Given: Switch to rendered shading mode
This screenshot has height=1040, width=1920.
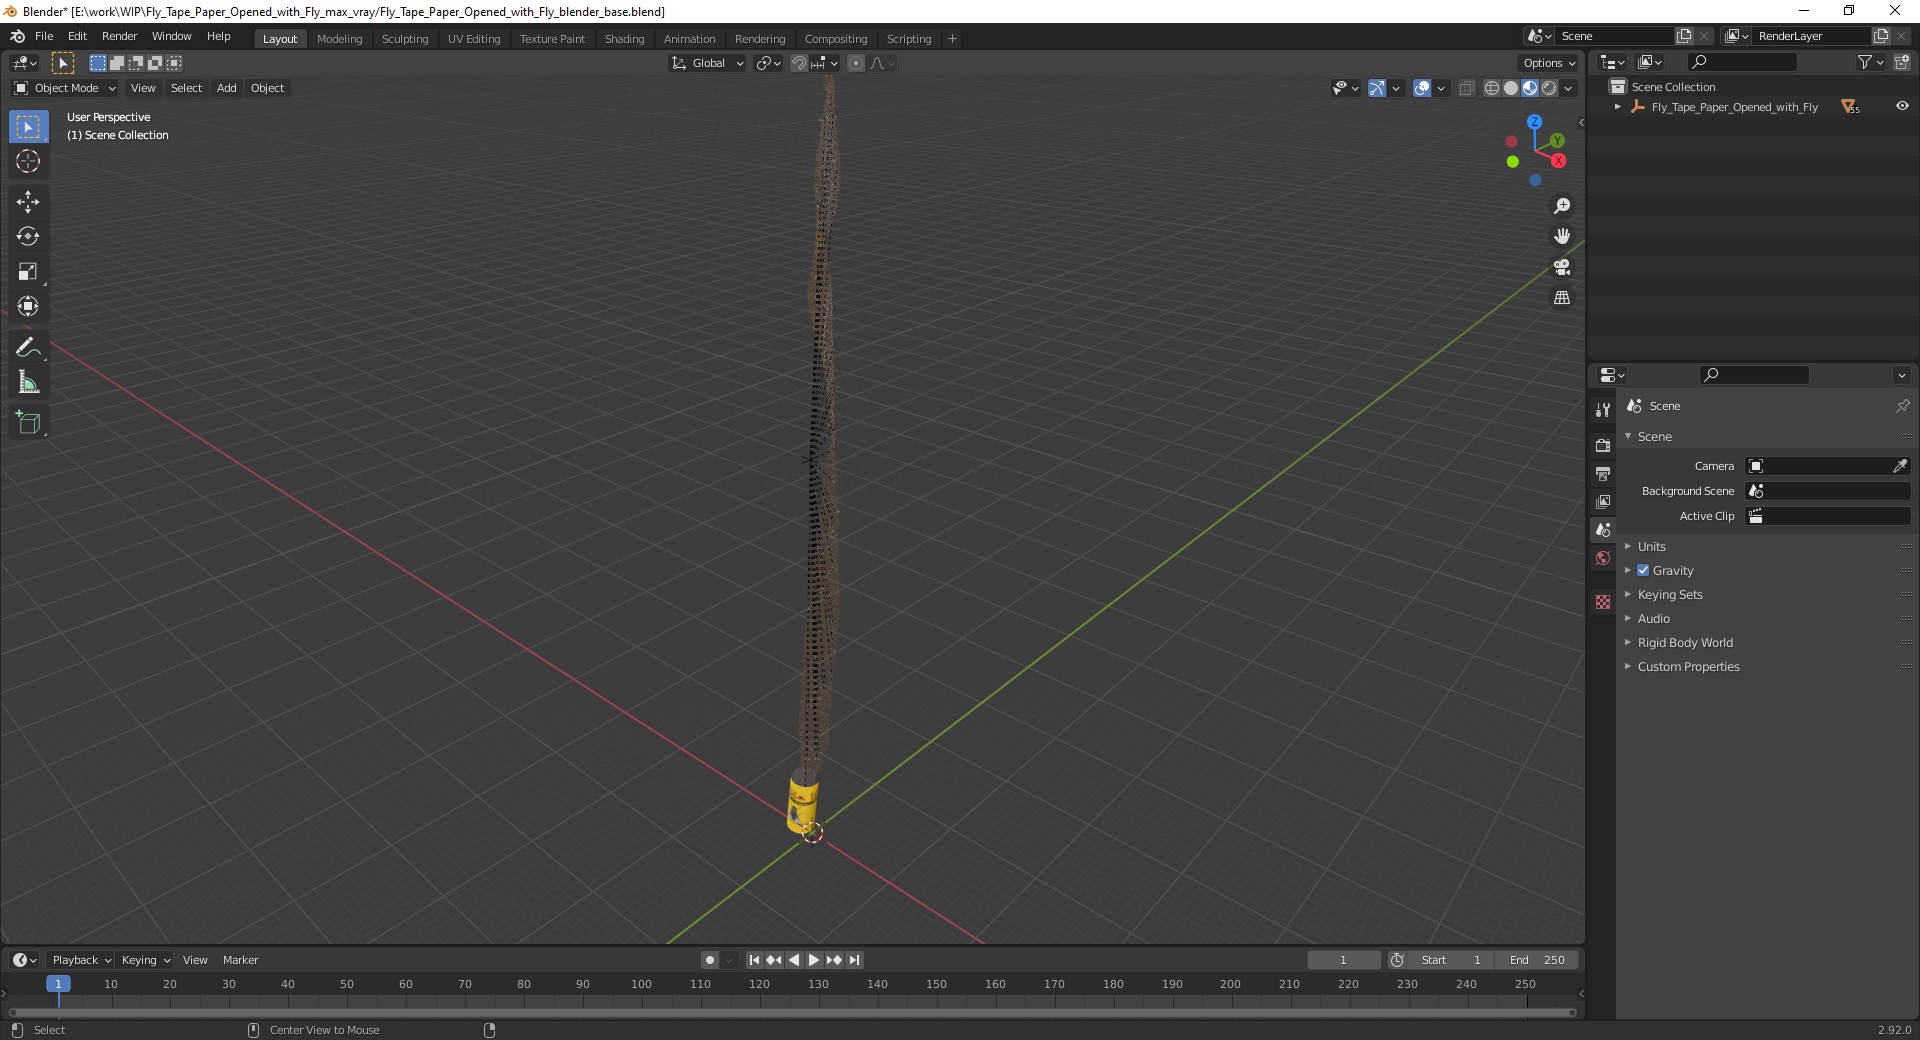Looking at the screenshot, I should (x=1549, y=88).
